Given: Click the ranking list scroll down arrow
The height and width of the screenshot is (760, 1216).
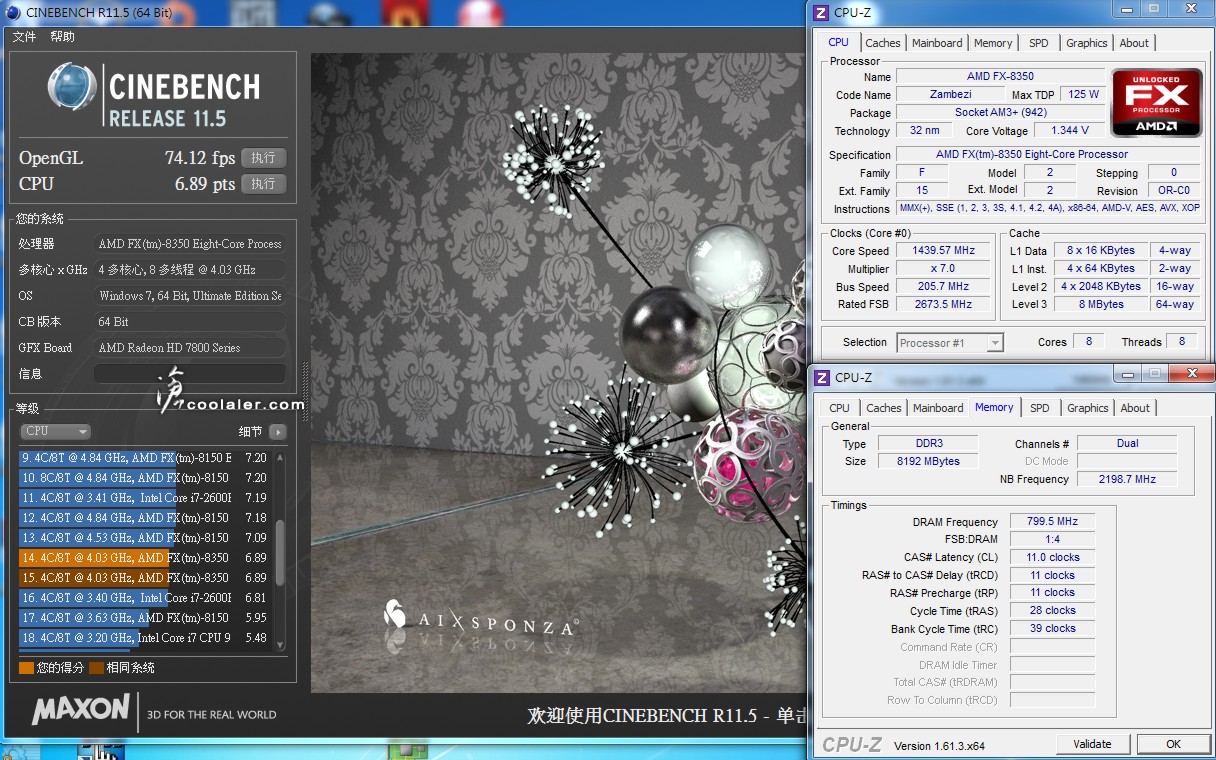Looking at the screenshot, I should (280, 645).
